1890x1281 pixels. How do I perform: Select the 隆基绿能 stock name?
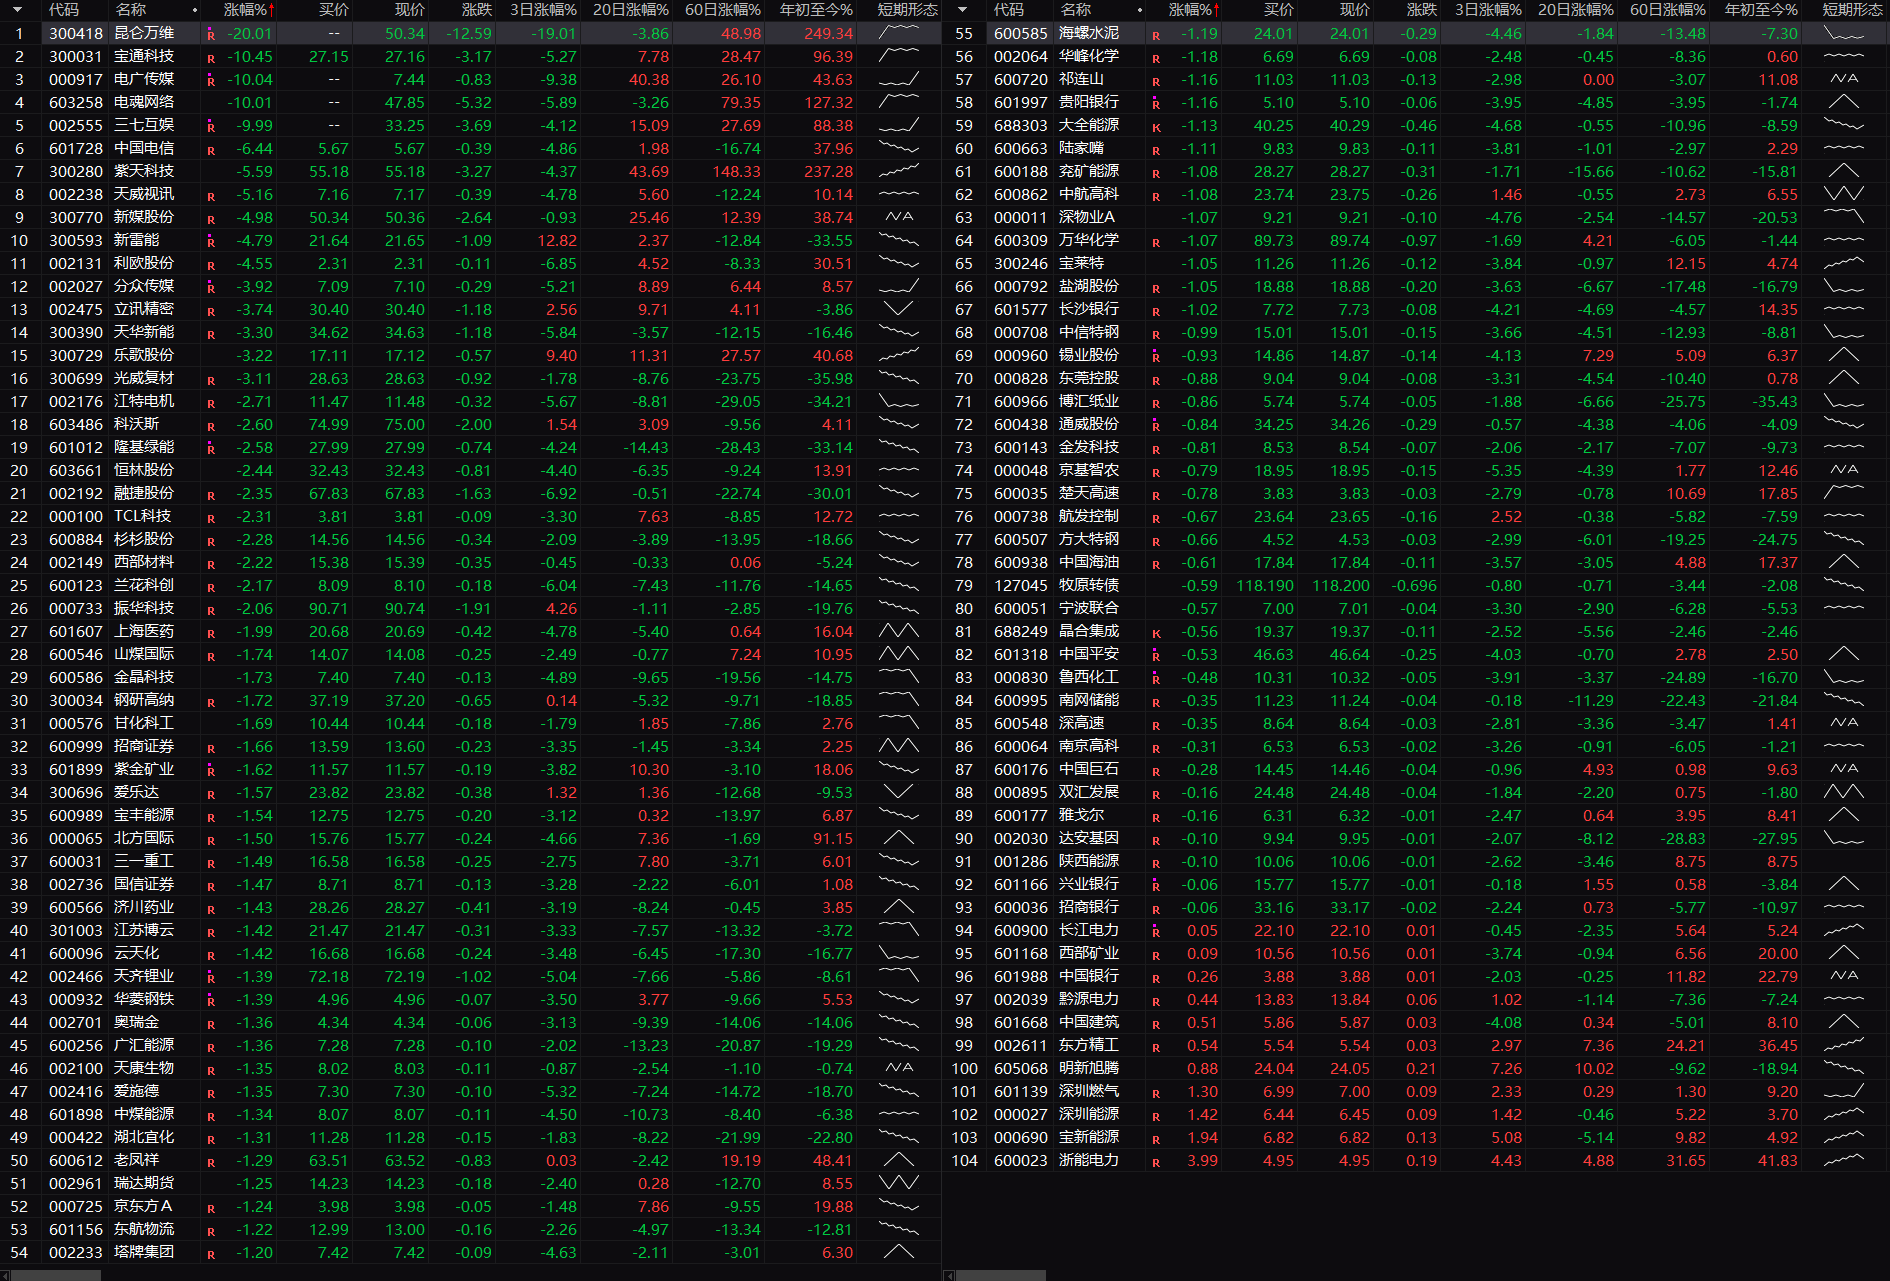point(144,447)
